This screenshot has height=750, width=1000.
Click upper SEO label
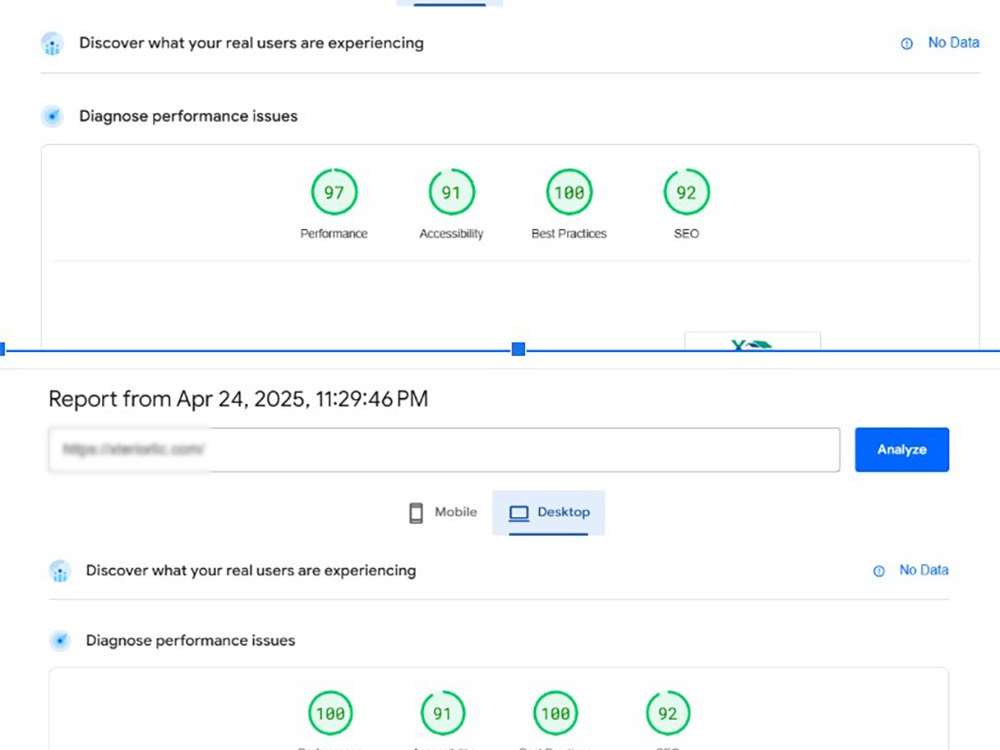pos(686,233)
